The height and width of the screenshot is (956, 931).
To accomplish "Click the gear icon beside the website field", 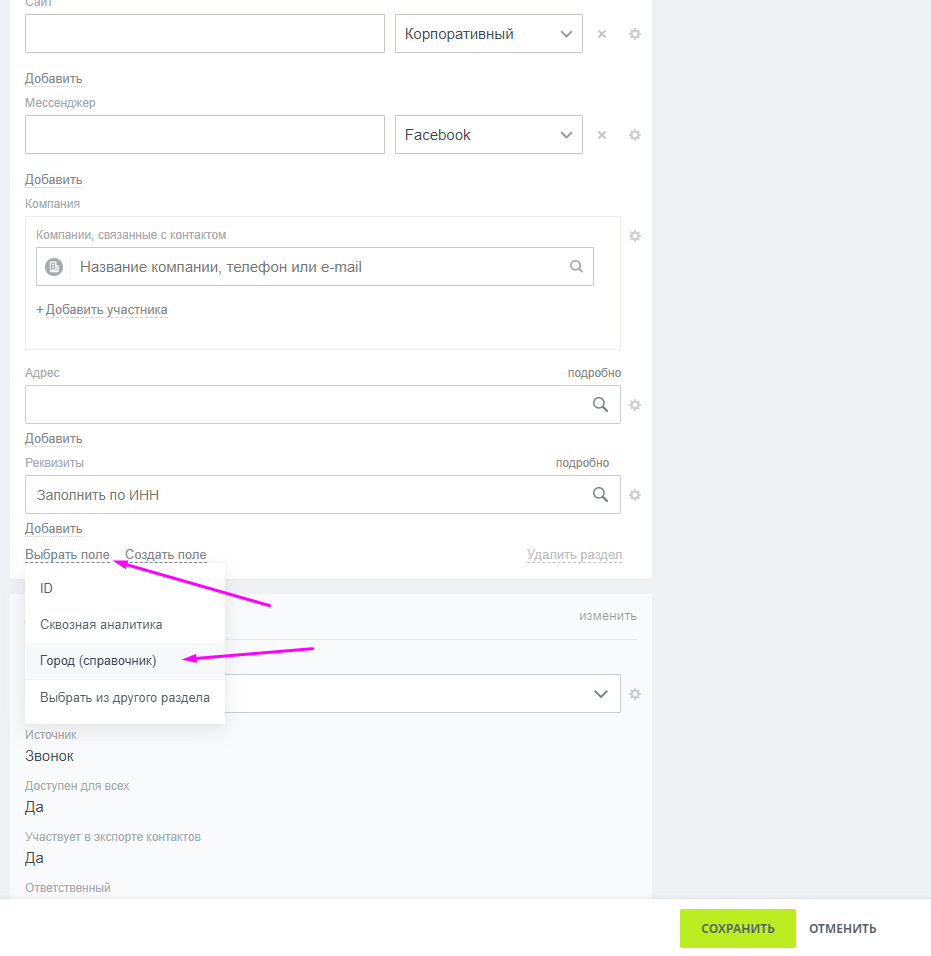I will pos(634,34).
